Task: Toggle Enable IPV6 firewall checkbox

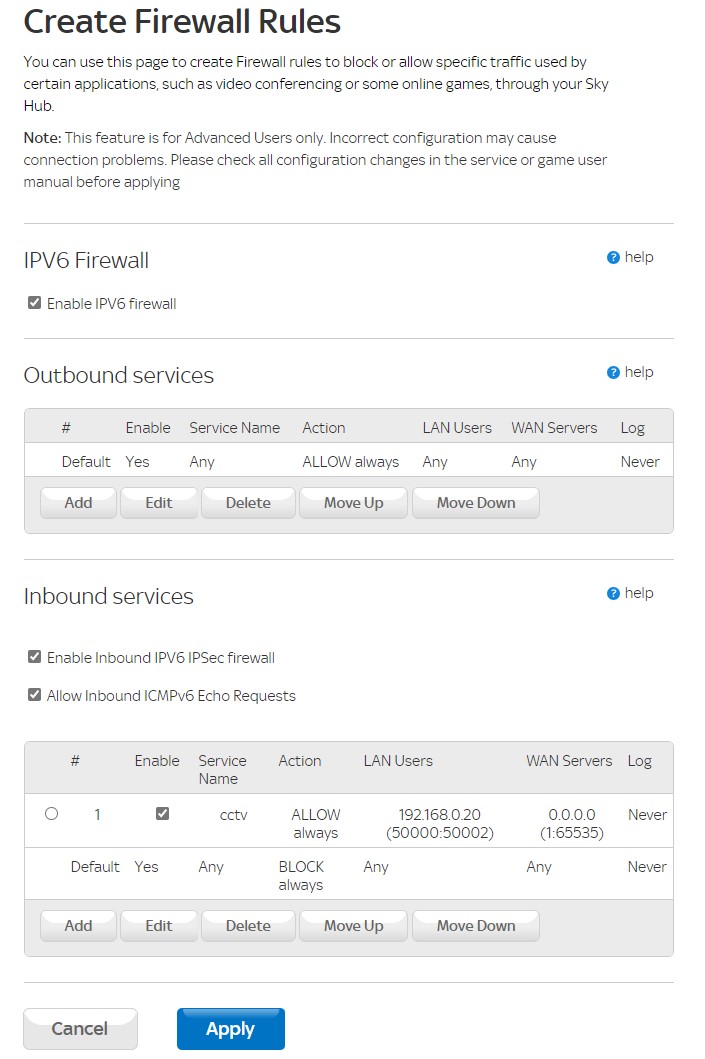Action: 35,304
